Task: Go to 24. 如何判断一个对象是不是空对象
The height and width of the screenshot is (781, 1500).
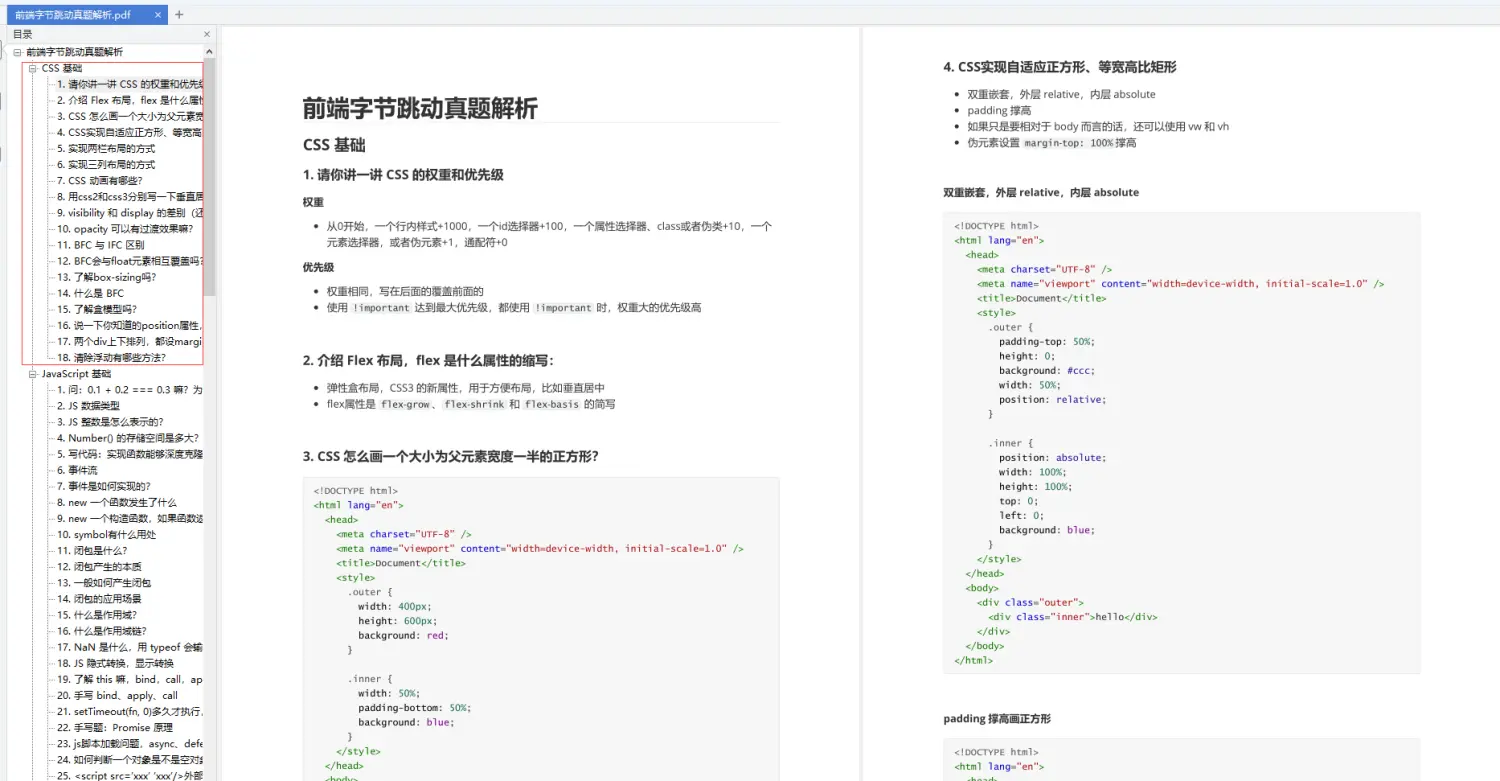Action: [x=129, y=759]
